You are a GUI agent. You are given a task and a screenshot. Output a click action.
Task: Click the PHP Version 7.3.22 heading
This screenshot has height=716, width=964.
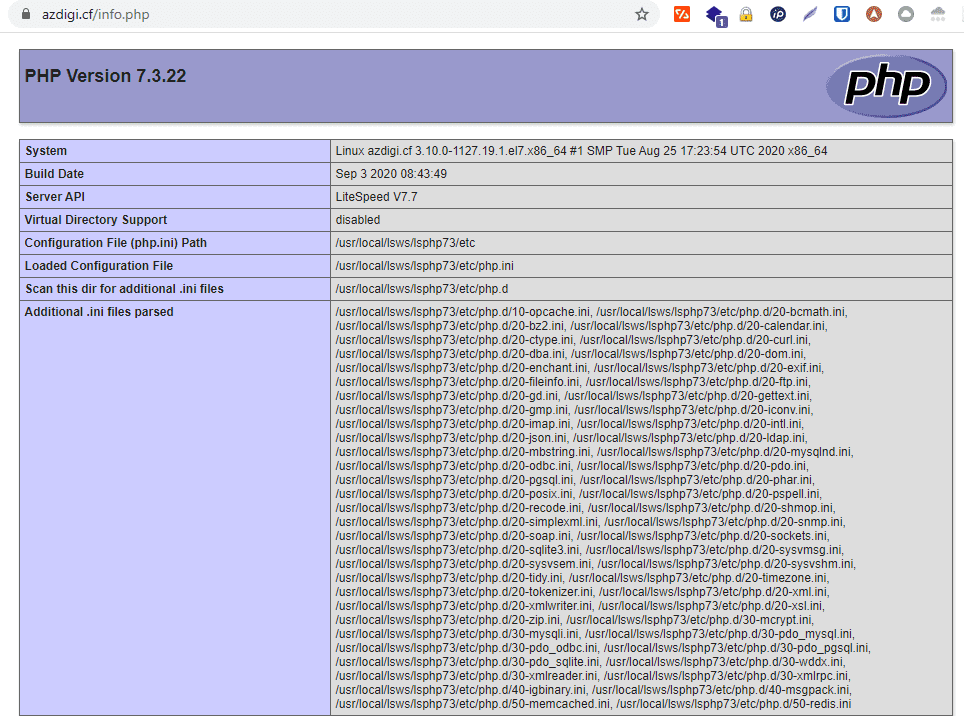click(x=106, y=76)
